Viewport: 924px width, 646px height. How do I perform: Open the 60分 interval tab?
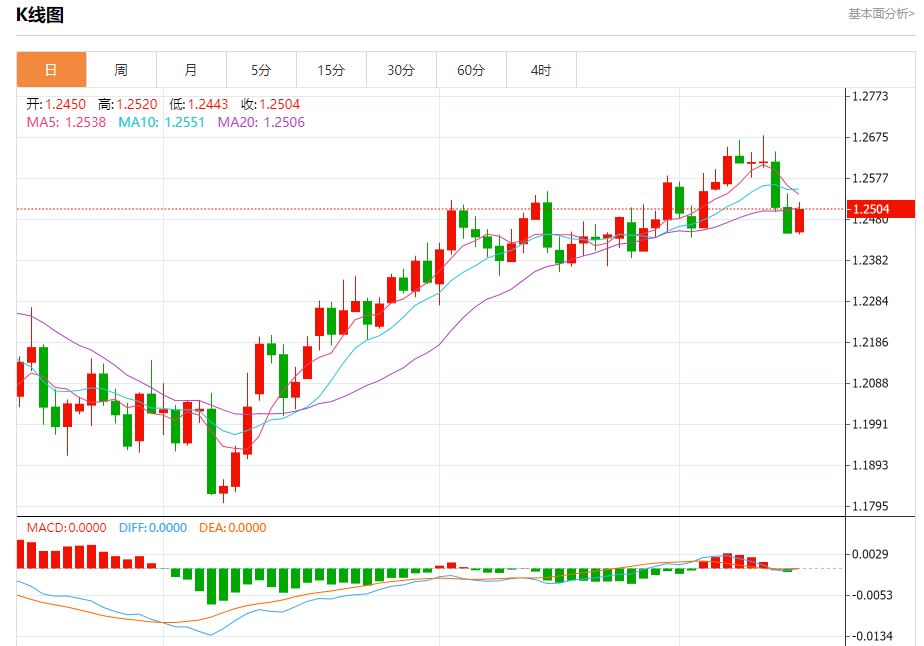coord(471,70)
